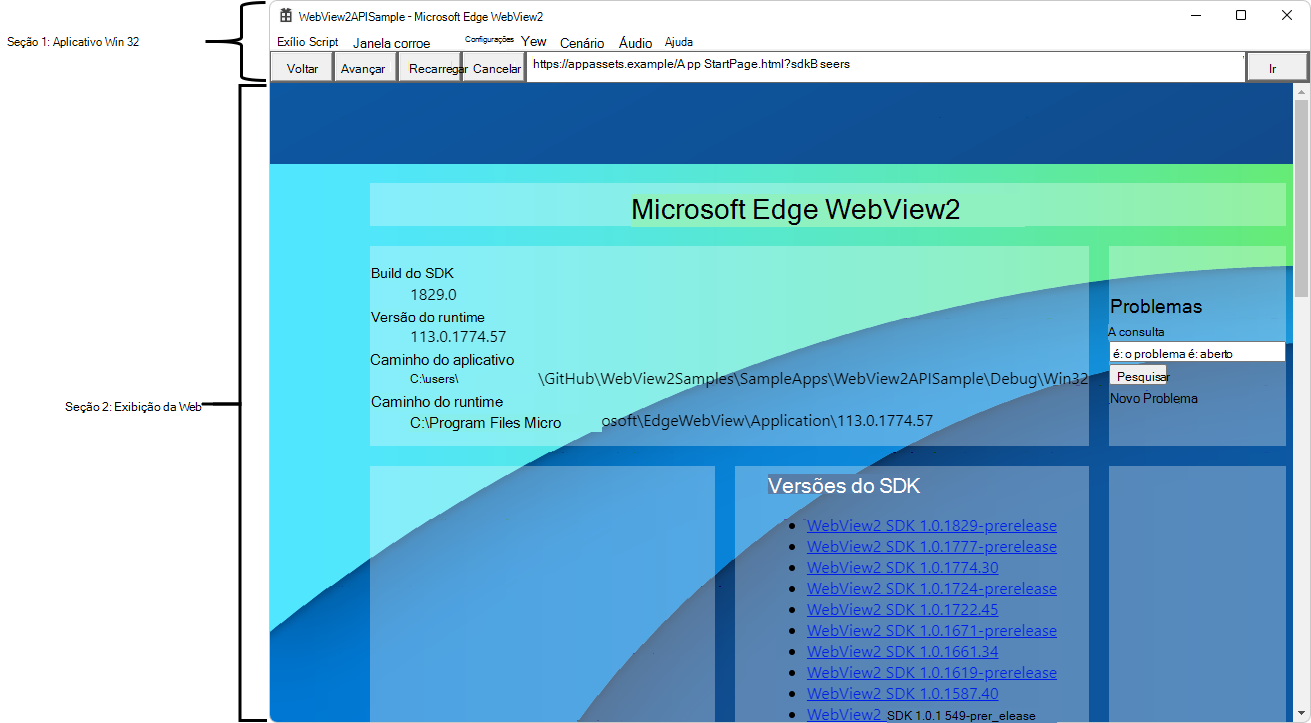Open the Ajuda menu
This screenshot has width=1311, height=723.
pyautogui.click(x=679, y=43)
